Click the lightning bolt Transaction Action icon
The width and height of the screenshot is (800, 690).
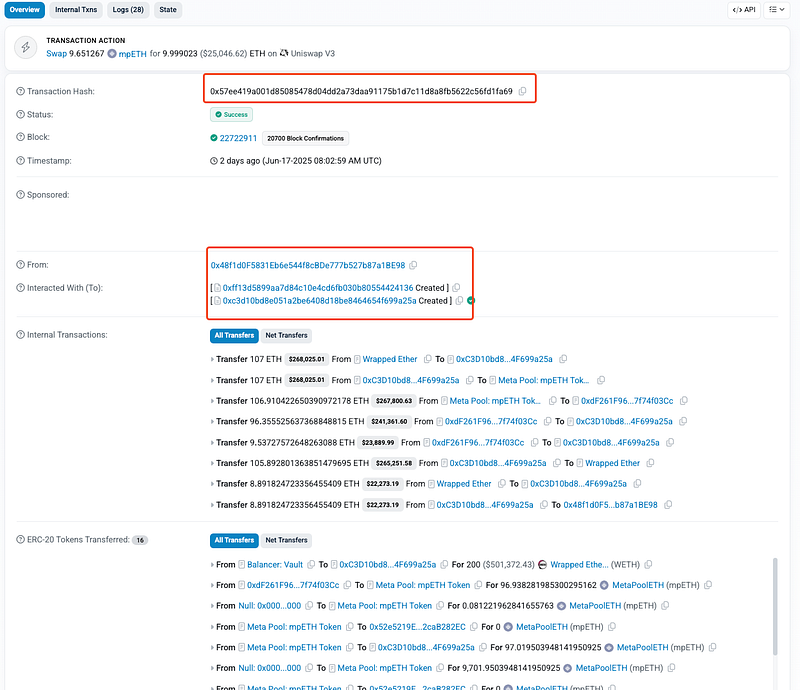click(26, 46)
